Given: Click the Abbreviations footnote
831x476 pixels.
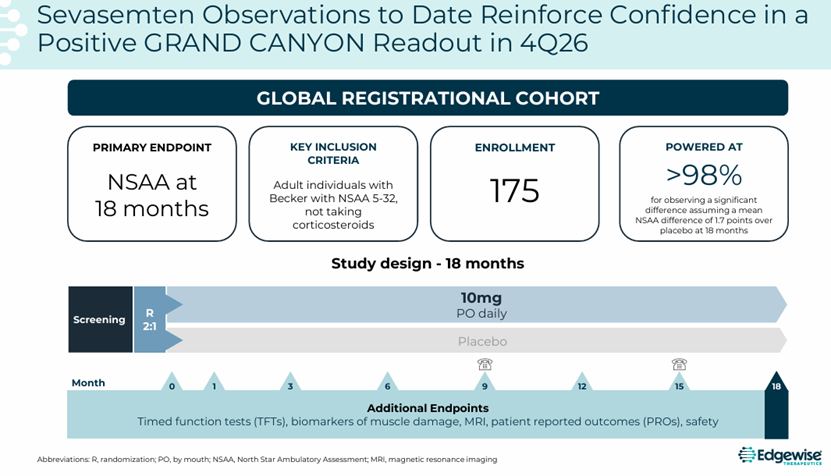Looking at the screenshot, I should click(267, 460).
